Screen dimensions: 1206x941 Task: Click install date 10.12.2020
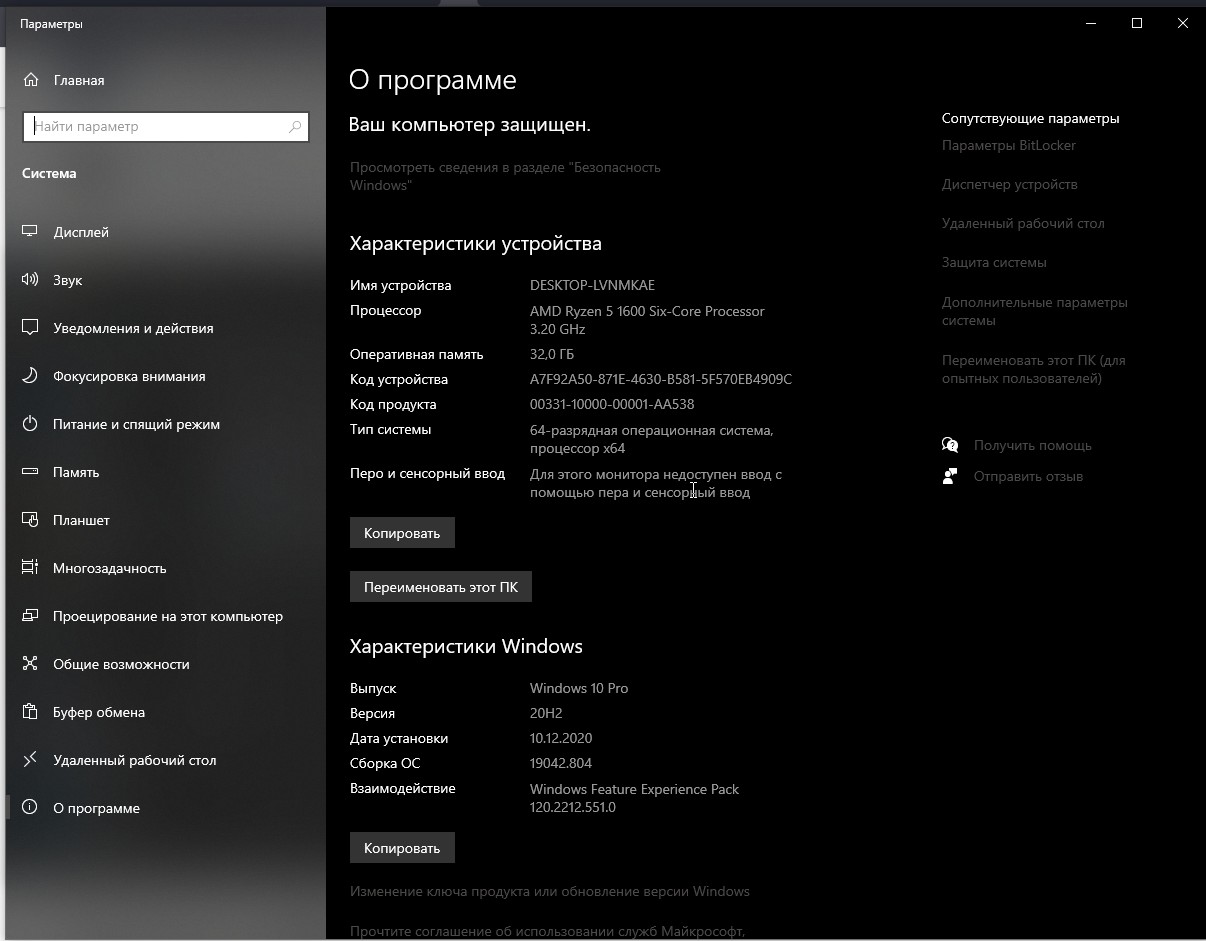pyautogui.click(x=561, y=738)
